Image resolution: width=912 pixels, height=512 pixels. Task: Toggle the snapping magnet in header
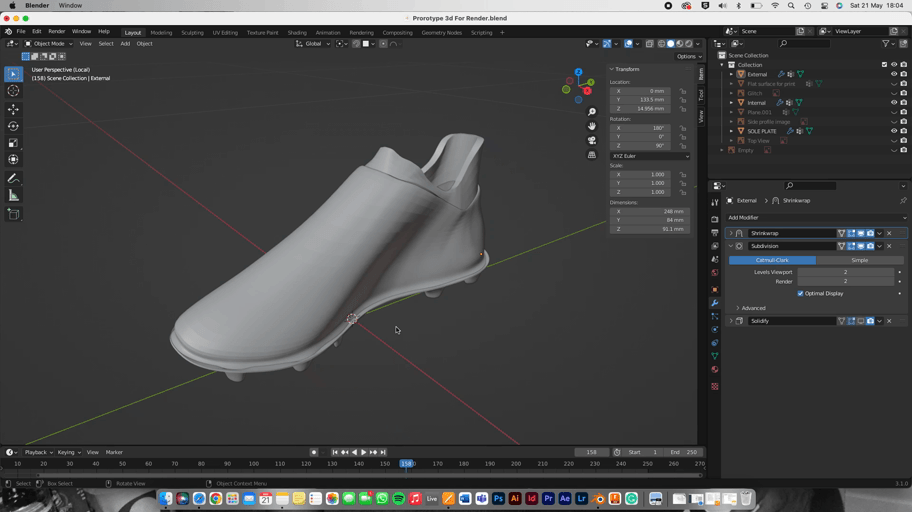point(356,44)
